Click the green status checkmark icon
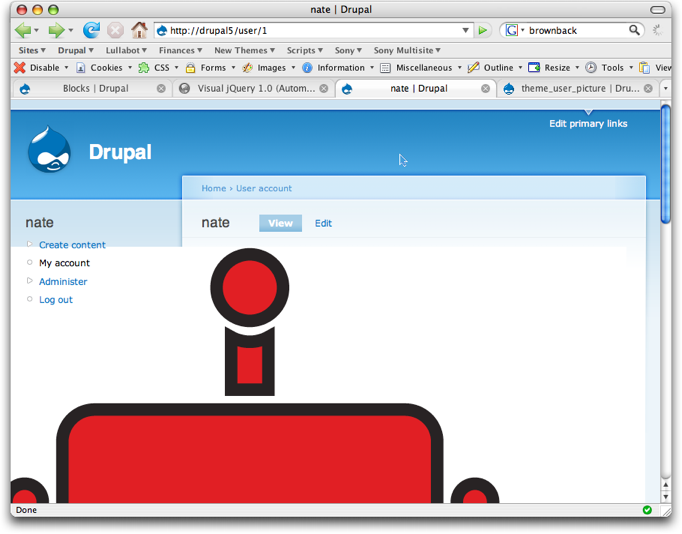The image size is (682, 534). click(x=647, y=510)
